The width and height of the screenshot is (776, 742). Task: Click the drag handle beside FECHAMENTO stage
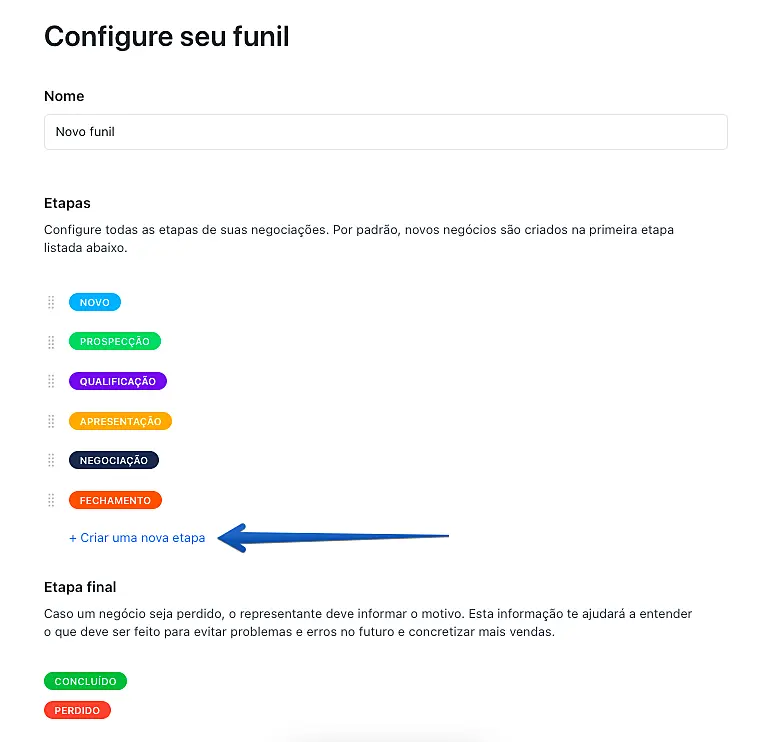pyautogui.click(x=51, y=500)
